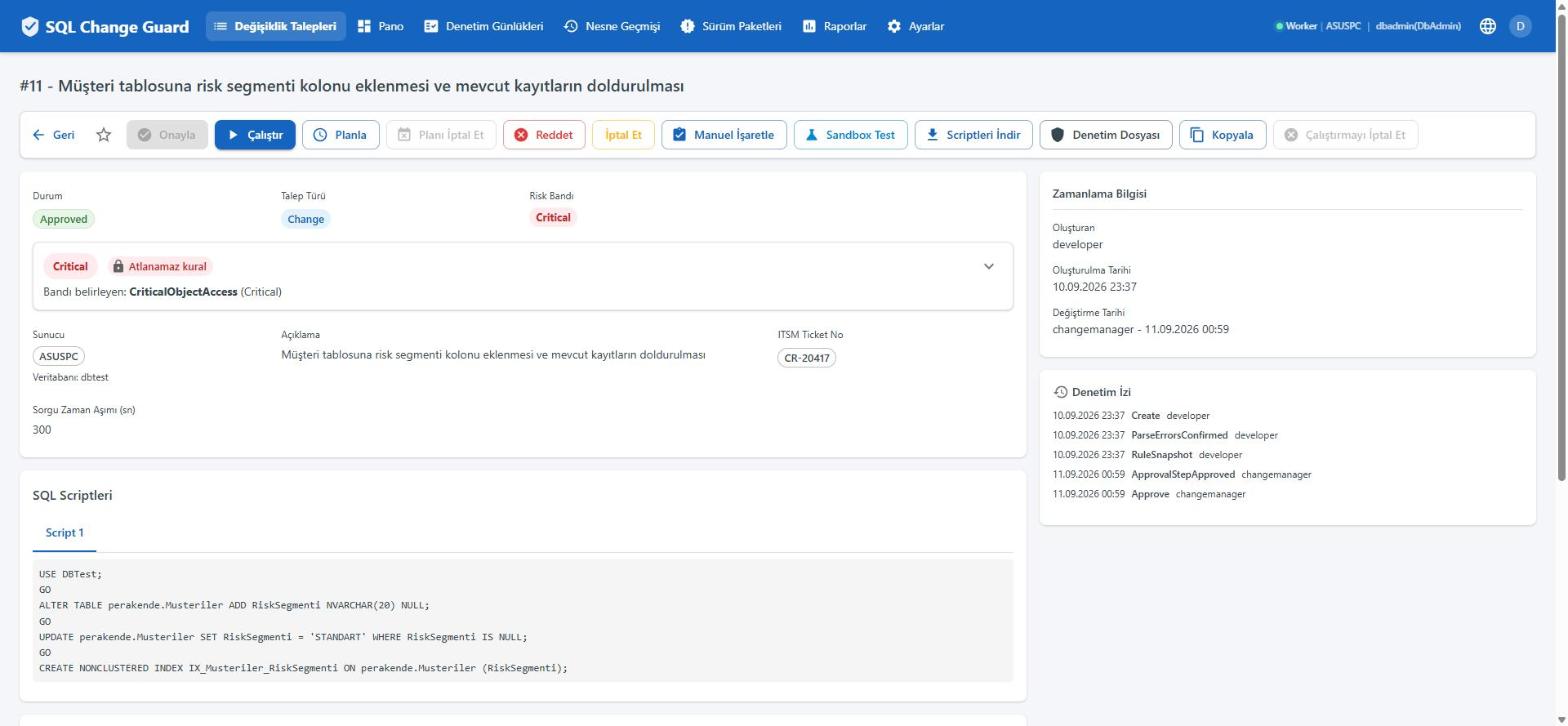The width and height of the screenshot is (1568, 726).
Task: Click the Denetim İzi history icon
Action: coord(1060,392)
